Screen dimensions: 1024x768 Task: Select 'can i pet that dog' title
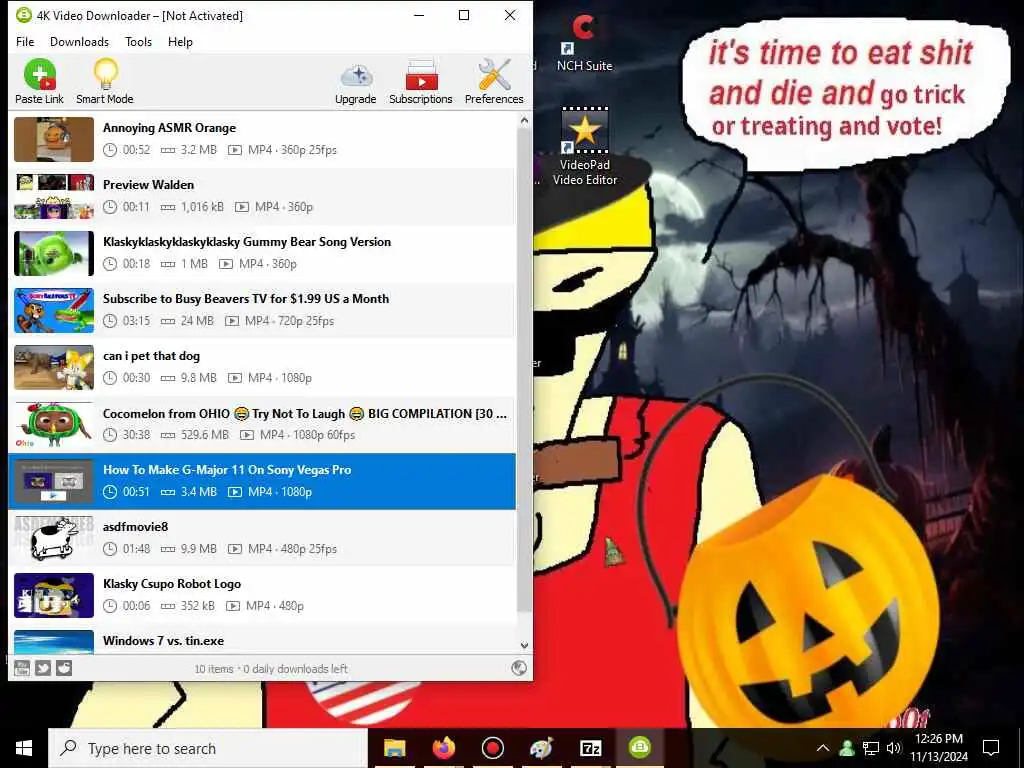pyautogui.click(x=152, y=356)
